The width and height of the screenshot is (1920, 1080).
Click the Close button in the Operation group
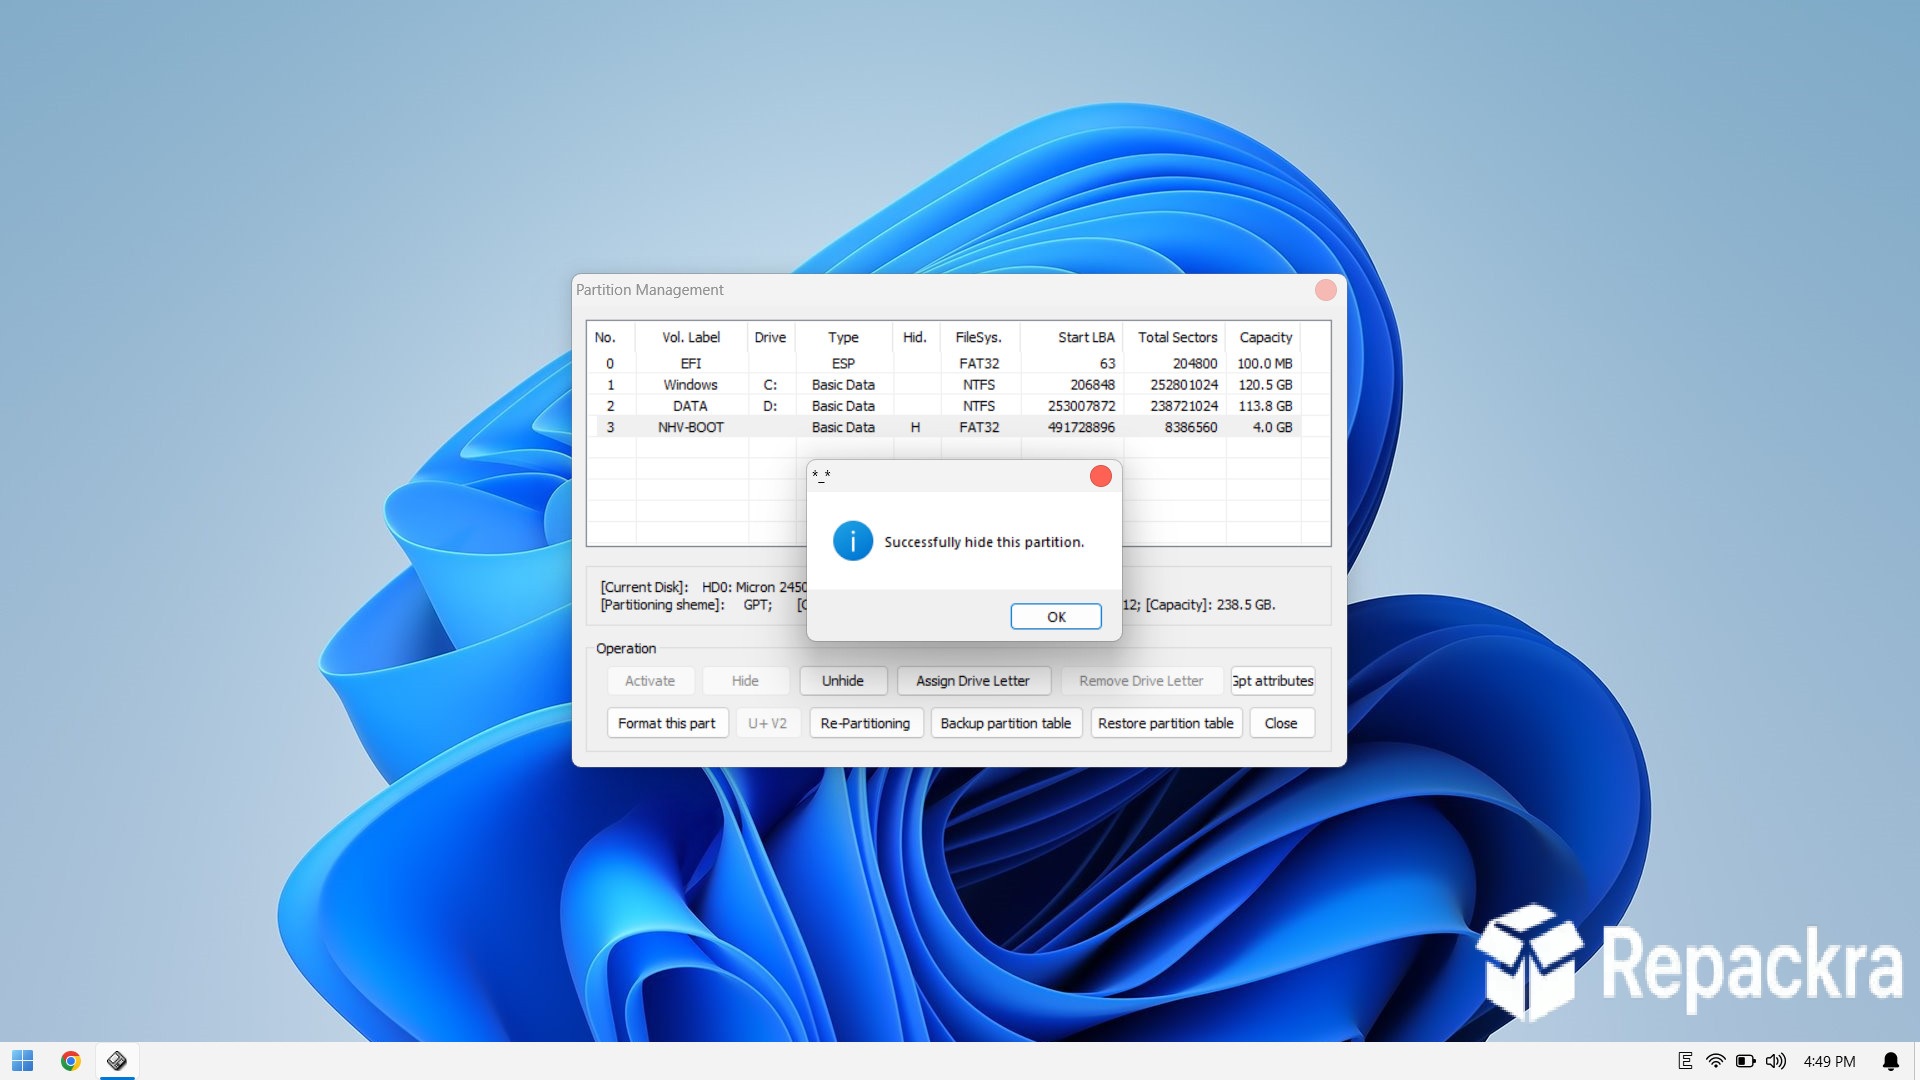1281,723
